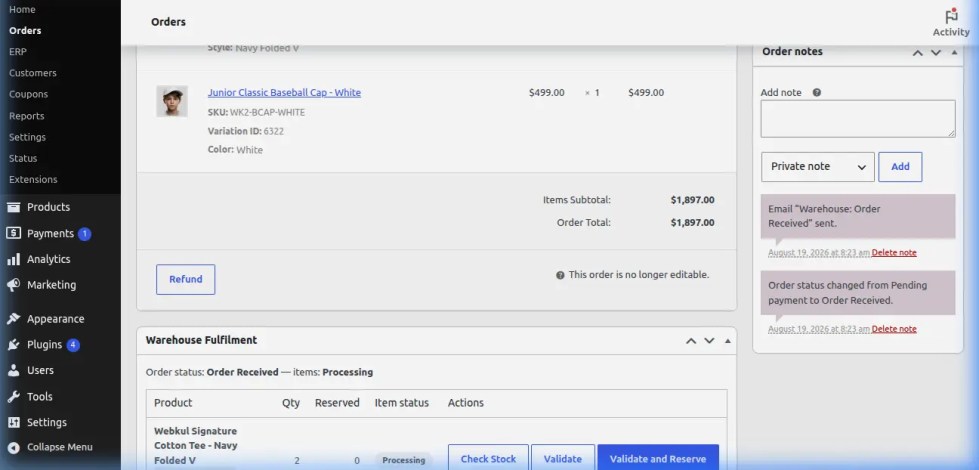Move Order notes panel up
The width and height of the screenshot is (979, 470).
[x=917, y=52]
